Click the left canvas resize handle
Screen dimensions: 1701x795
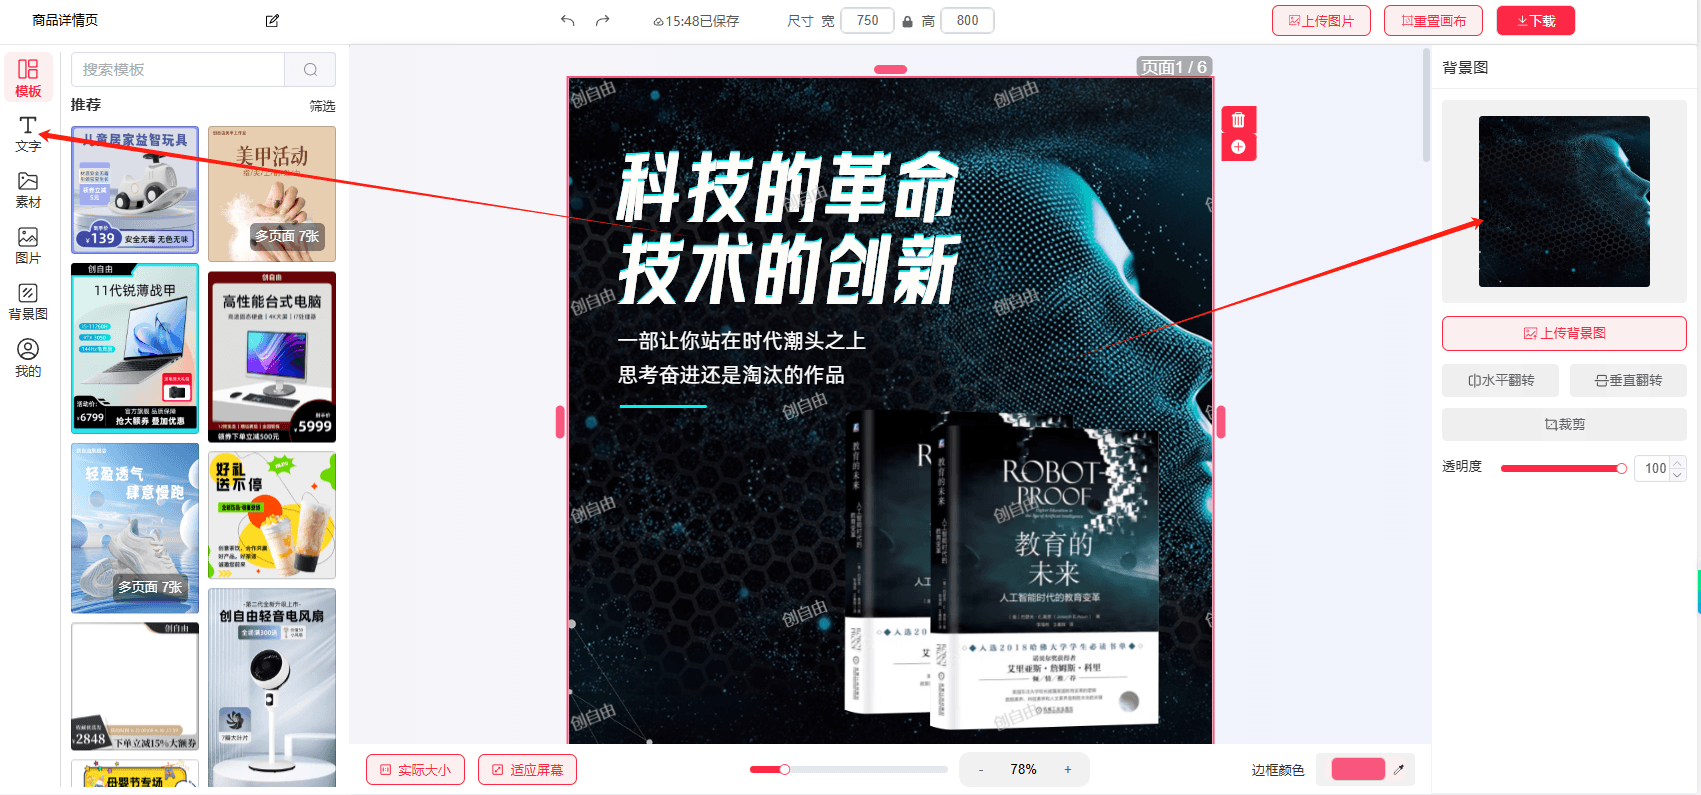coord(560,421)
